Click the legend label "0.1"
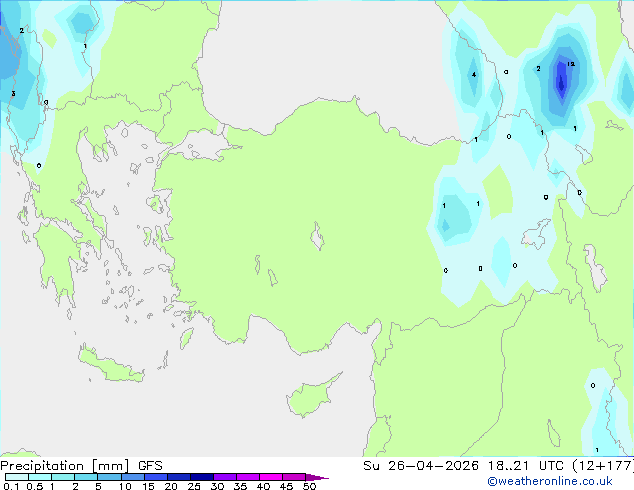Image resolution: width=634 pixels, height=490 pixels. pyautogui.click(x=11, y=486)
